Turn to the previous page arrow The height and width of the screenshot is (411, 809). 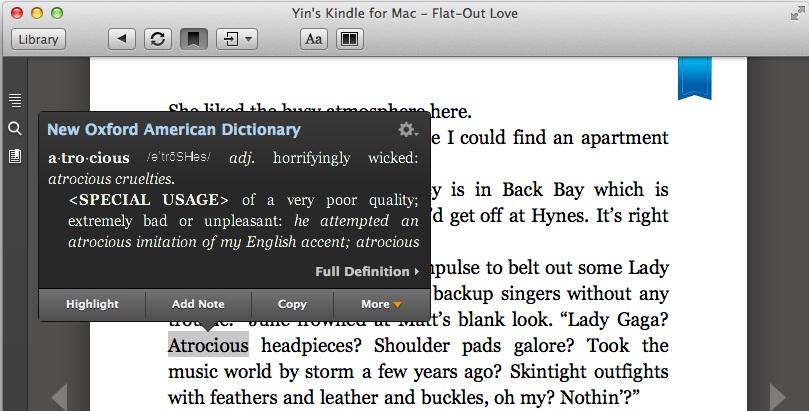[59, 397]
